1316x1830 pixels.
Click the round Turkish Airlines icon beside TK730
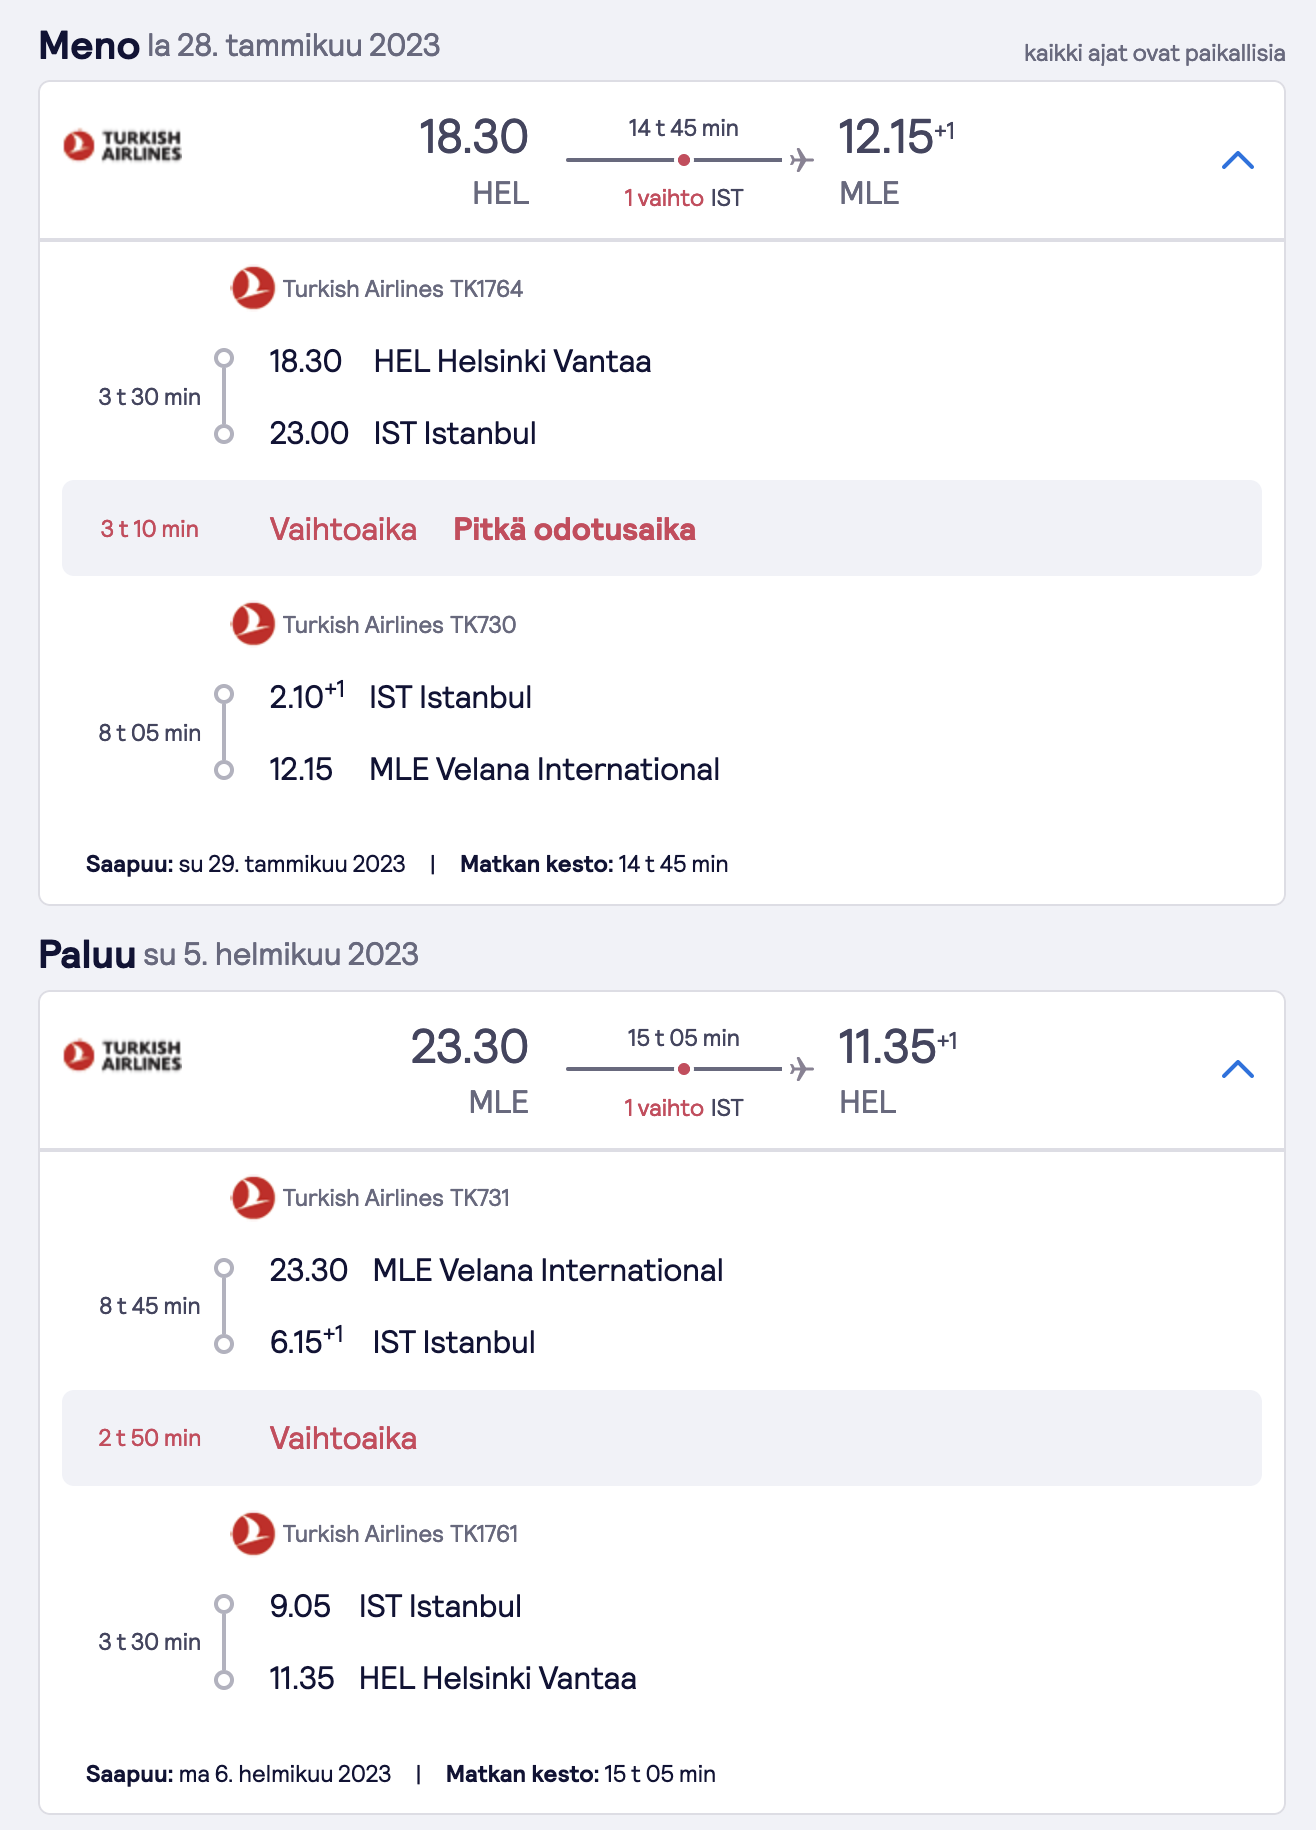tap(252, 624)
